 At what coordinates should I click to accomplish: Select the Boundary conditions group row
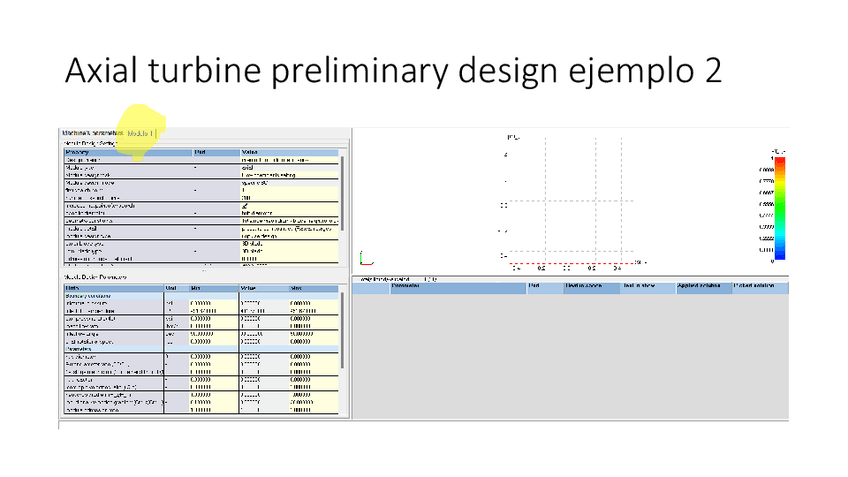click(90, 296)
